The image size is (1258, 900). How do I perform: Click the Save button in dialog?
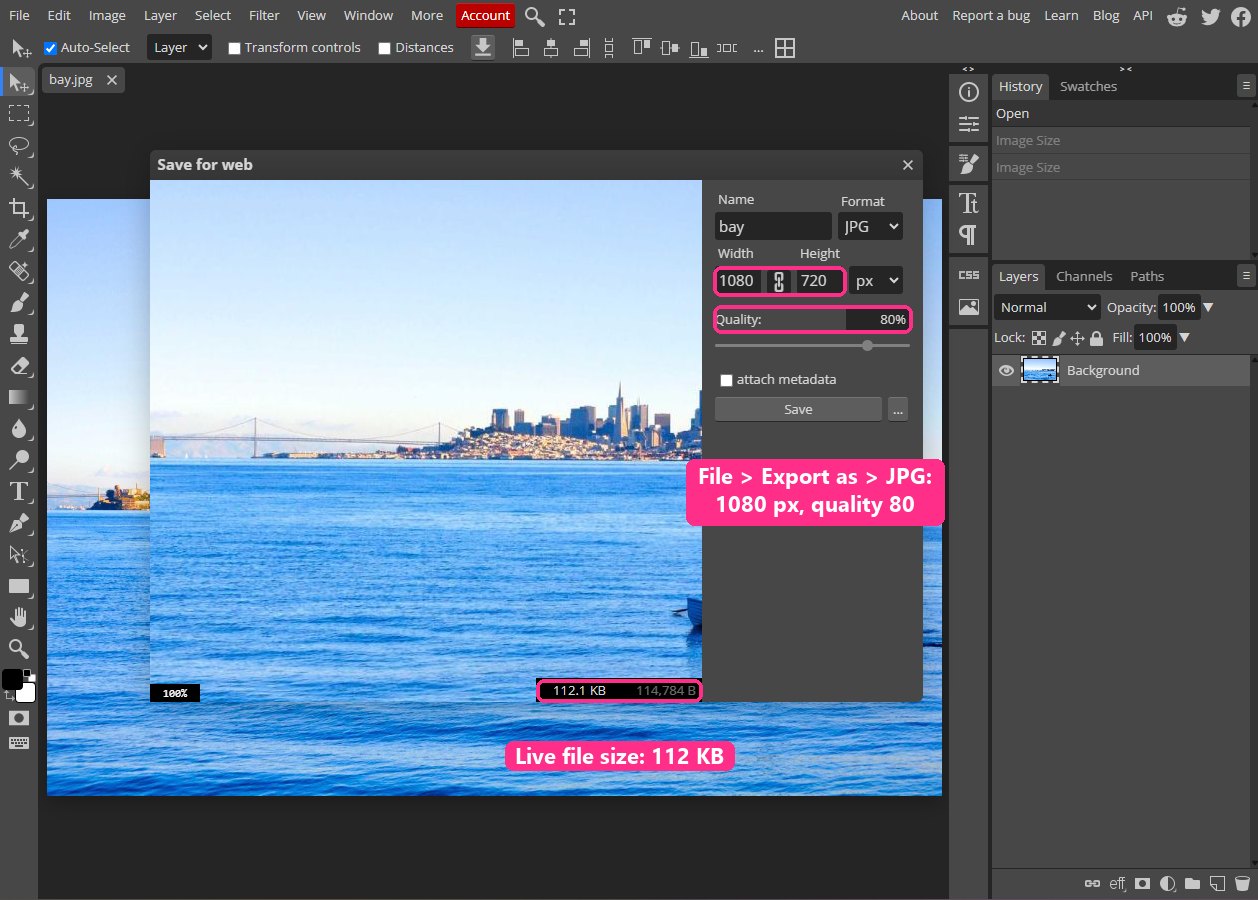798,409
